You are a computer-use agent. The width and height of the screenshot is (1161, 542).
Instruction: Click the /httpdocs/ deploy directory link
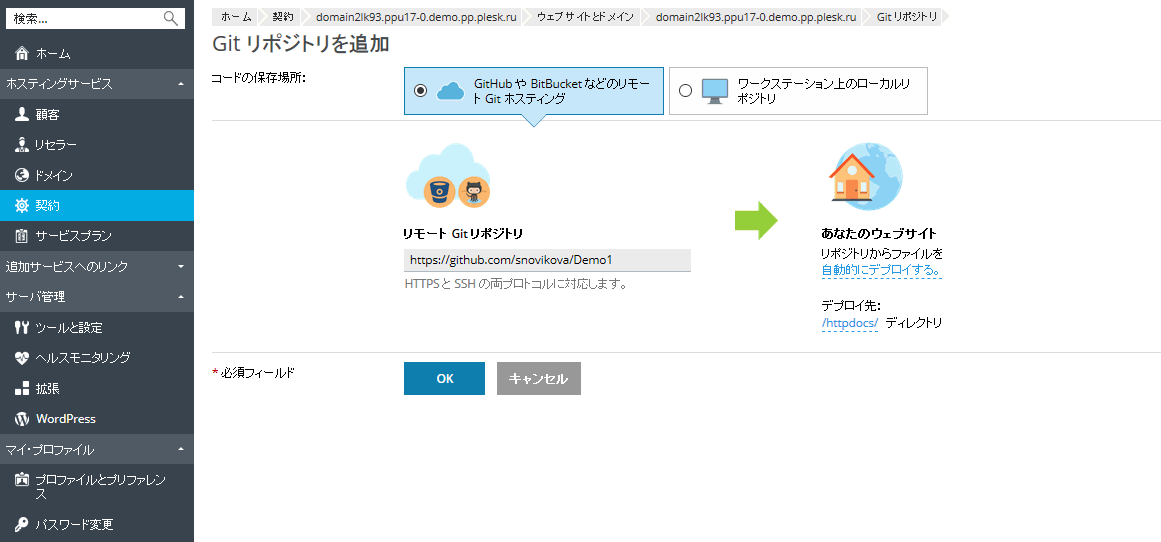pyautogui.click(x=849, y=323)
